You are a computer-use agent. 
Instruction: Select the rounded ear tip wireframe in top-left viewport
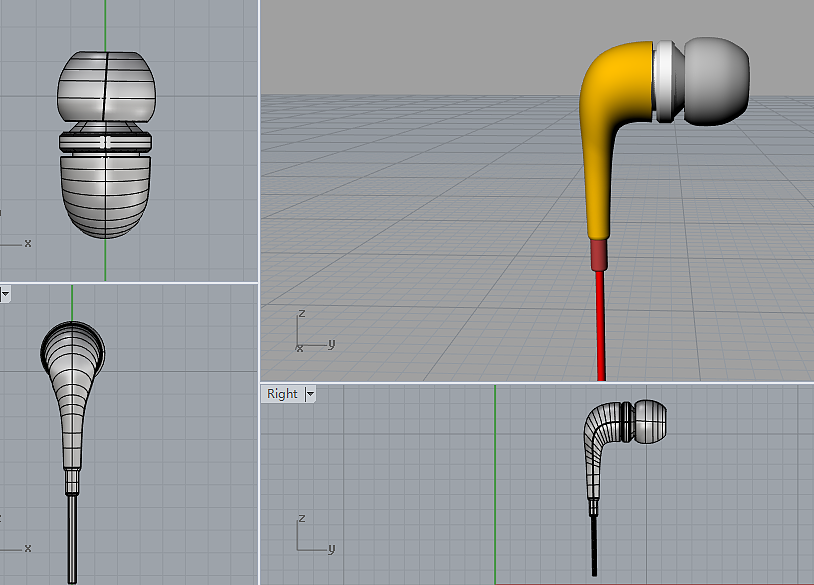(106, 87)
